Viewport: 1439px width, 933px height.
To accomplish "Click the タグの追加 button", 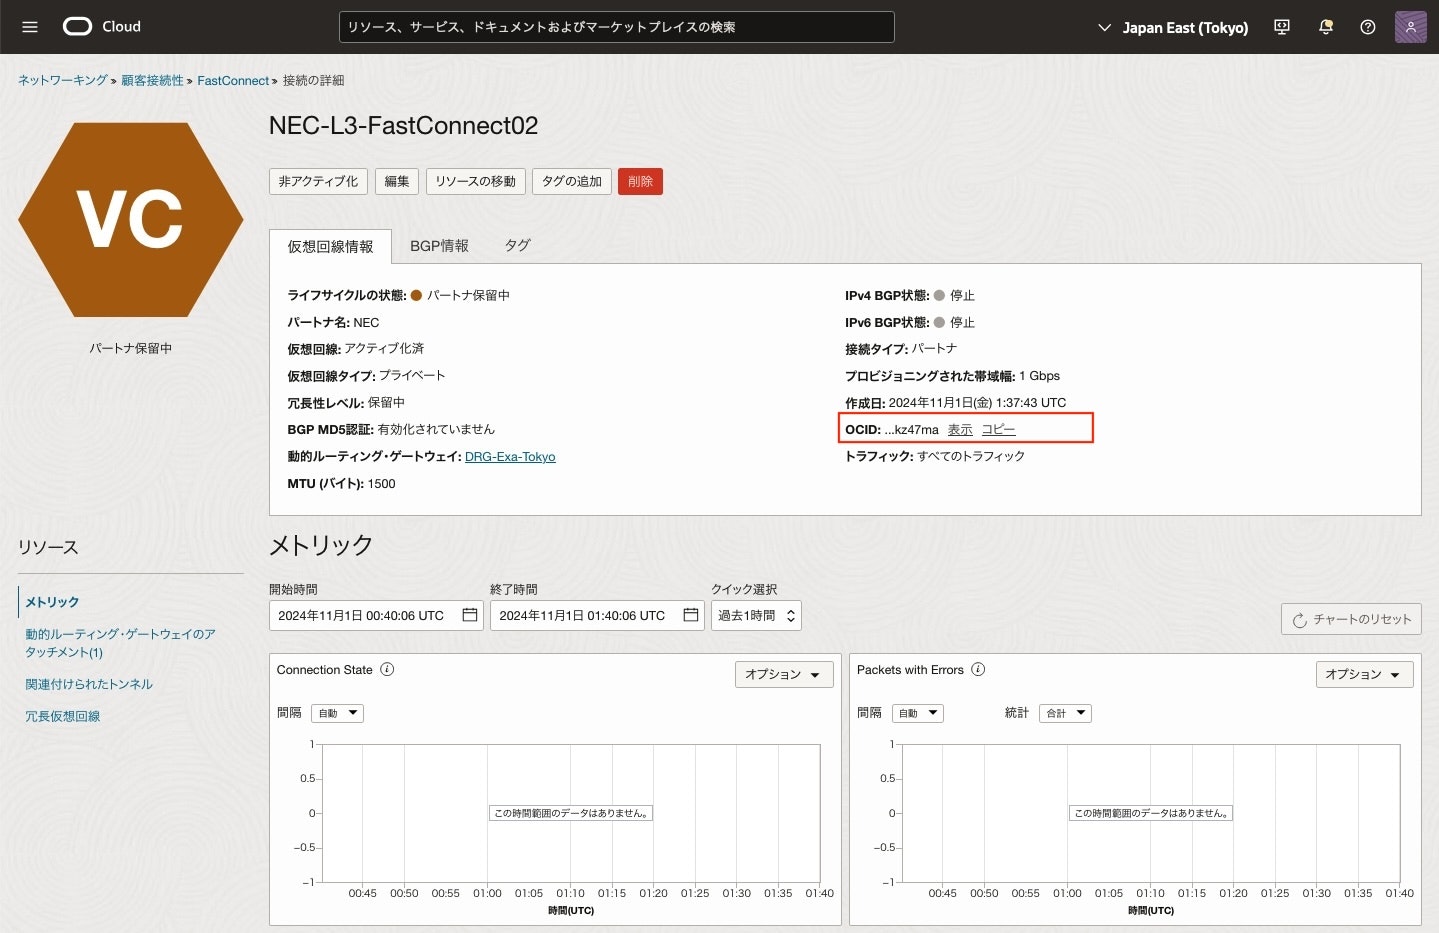I will tap(572, 181).
